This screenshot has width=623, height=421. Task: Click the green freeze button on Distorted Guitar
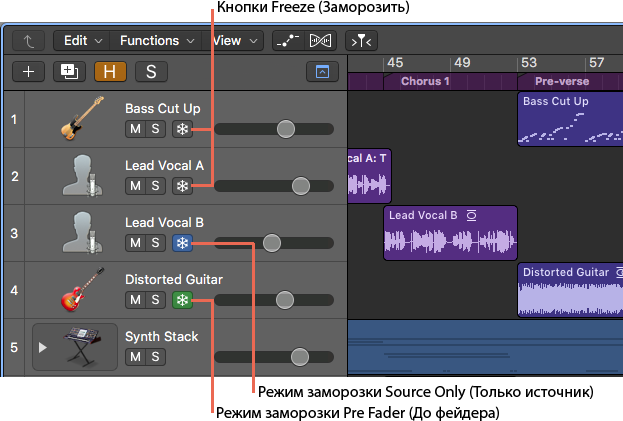(x=182, y=300)
